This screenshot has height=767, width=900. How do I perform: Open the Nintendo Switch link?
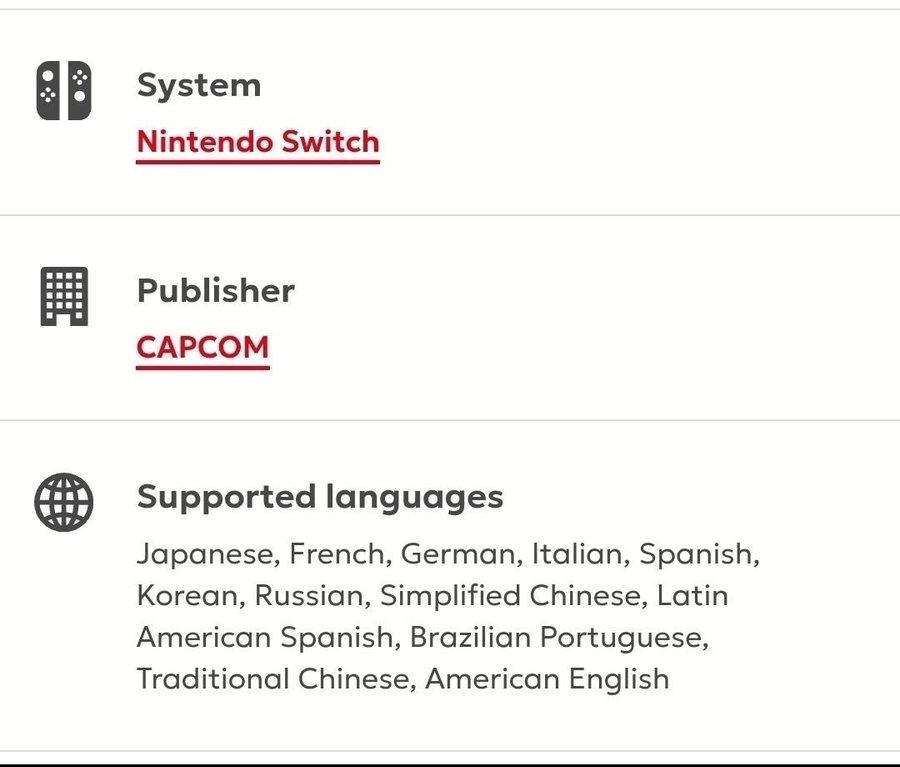click(x=258, y=142)
